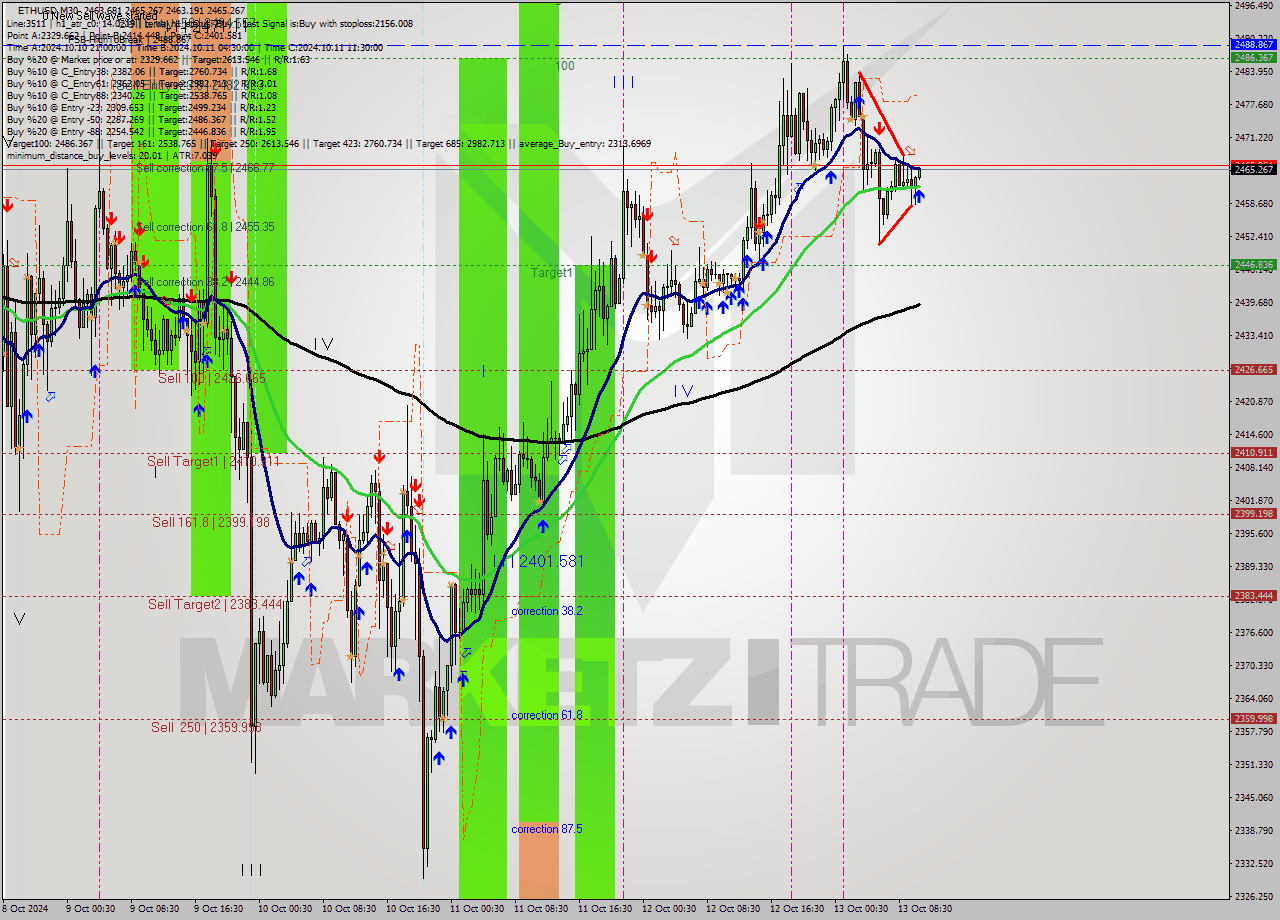Click the green '100' level label
Image resolution: width=1280 pixels, height=920 pixels.
565,65
